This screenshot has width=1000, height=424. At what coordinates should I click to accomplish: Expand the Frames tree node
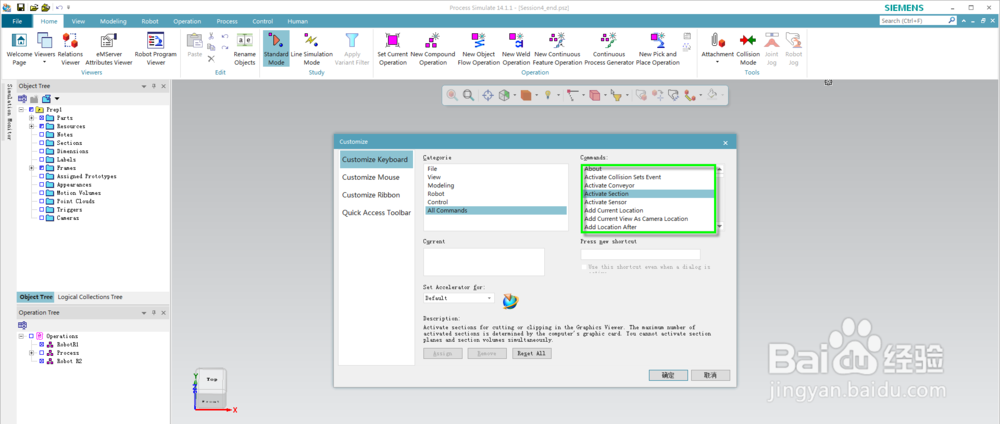point(32,168)
